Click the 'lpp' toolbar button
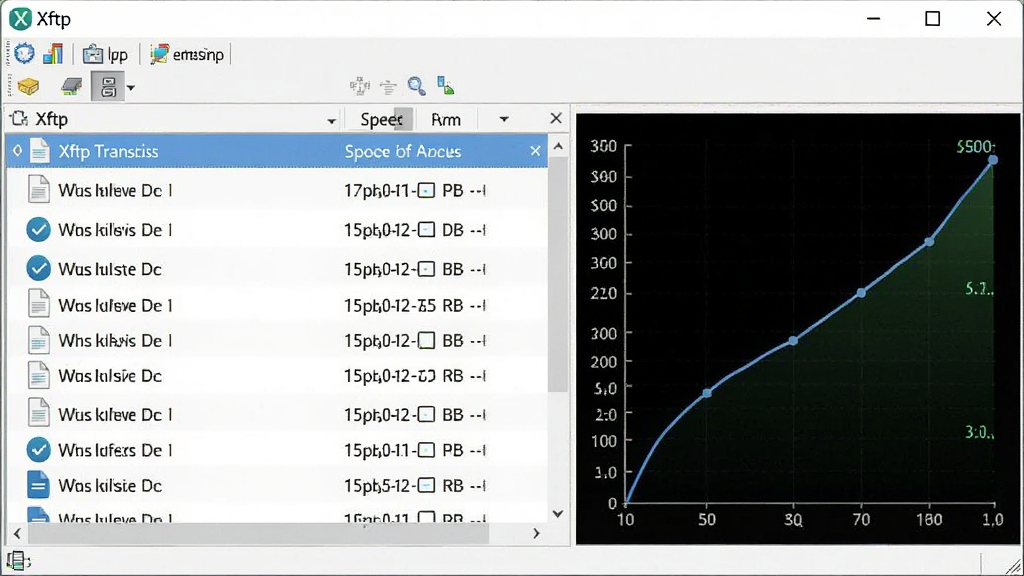1024x576 pixels. coord(105,54)
